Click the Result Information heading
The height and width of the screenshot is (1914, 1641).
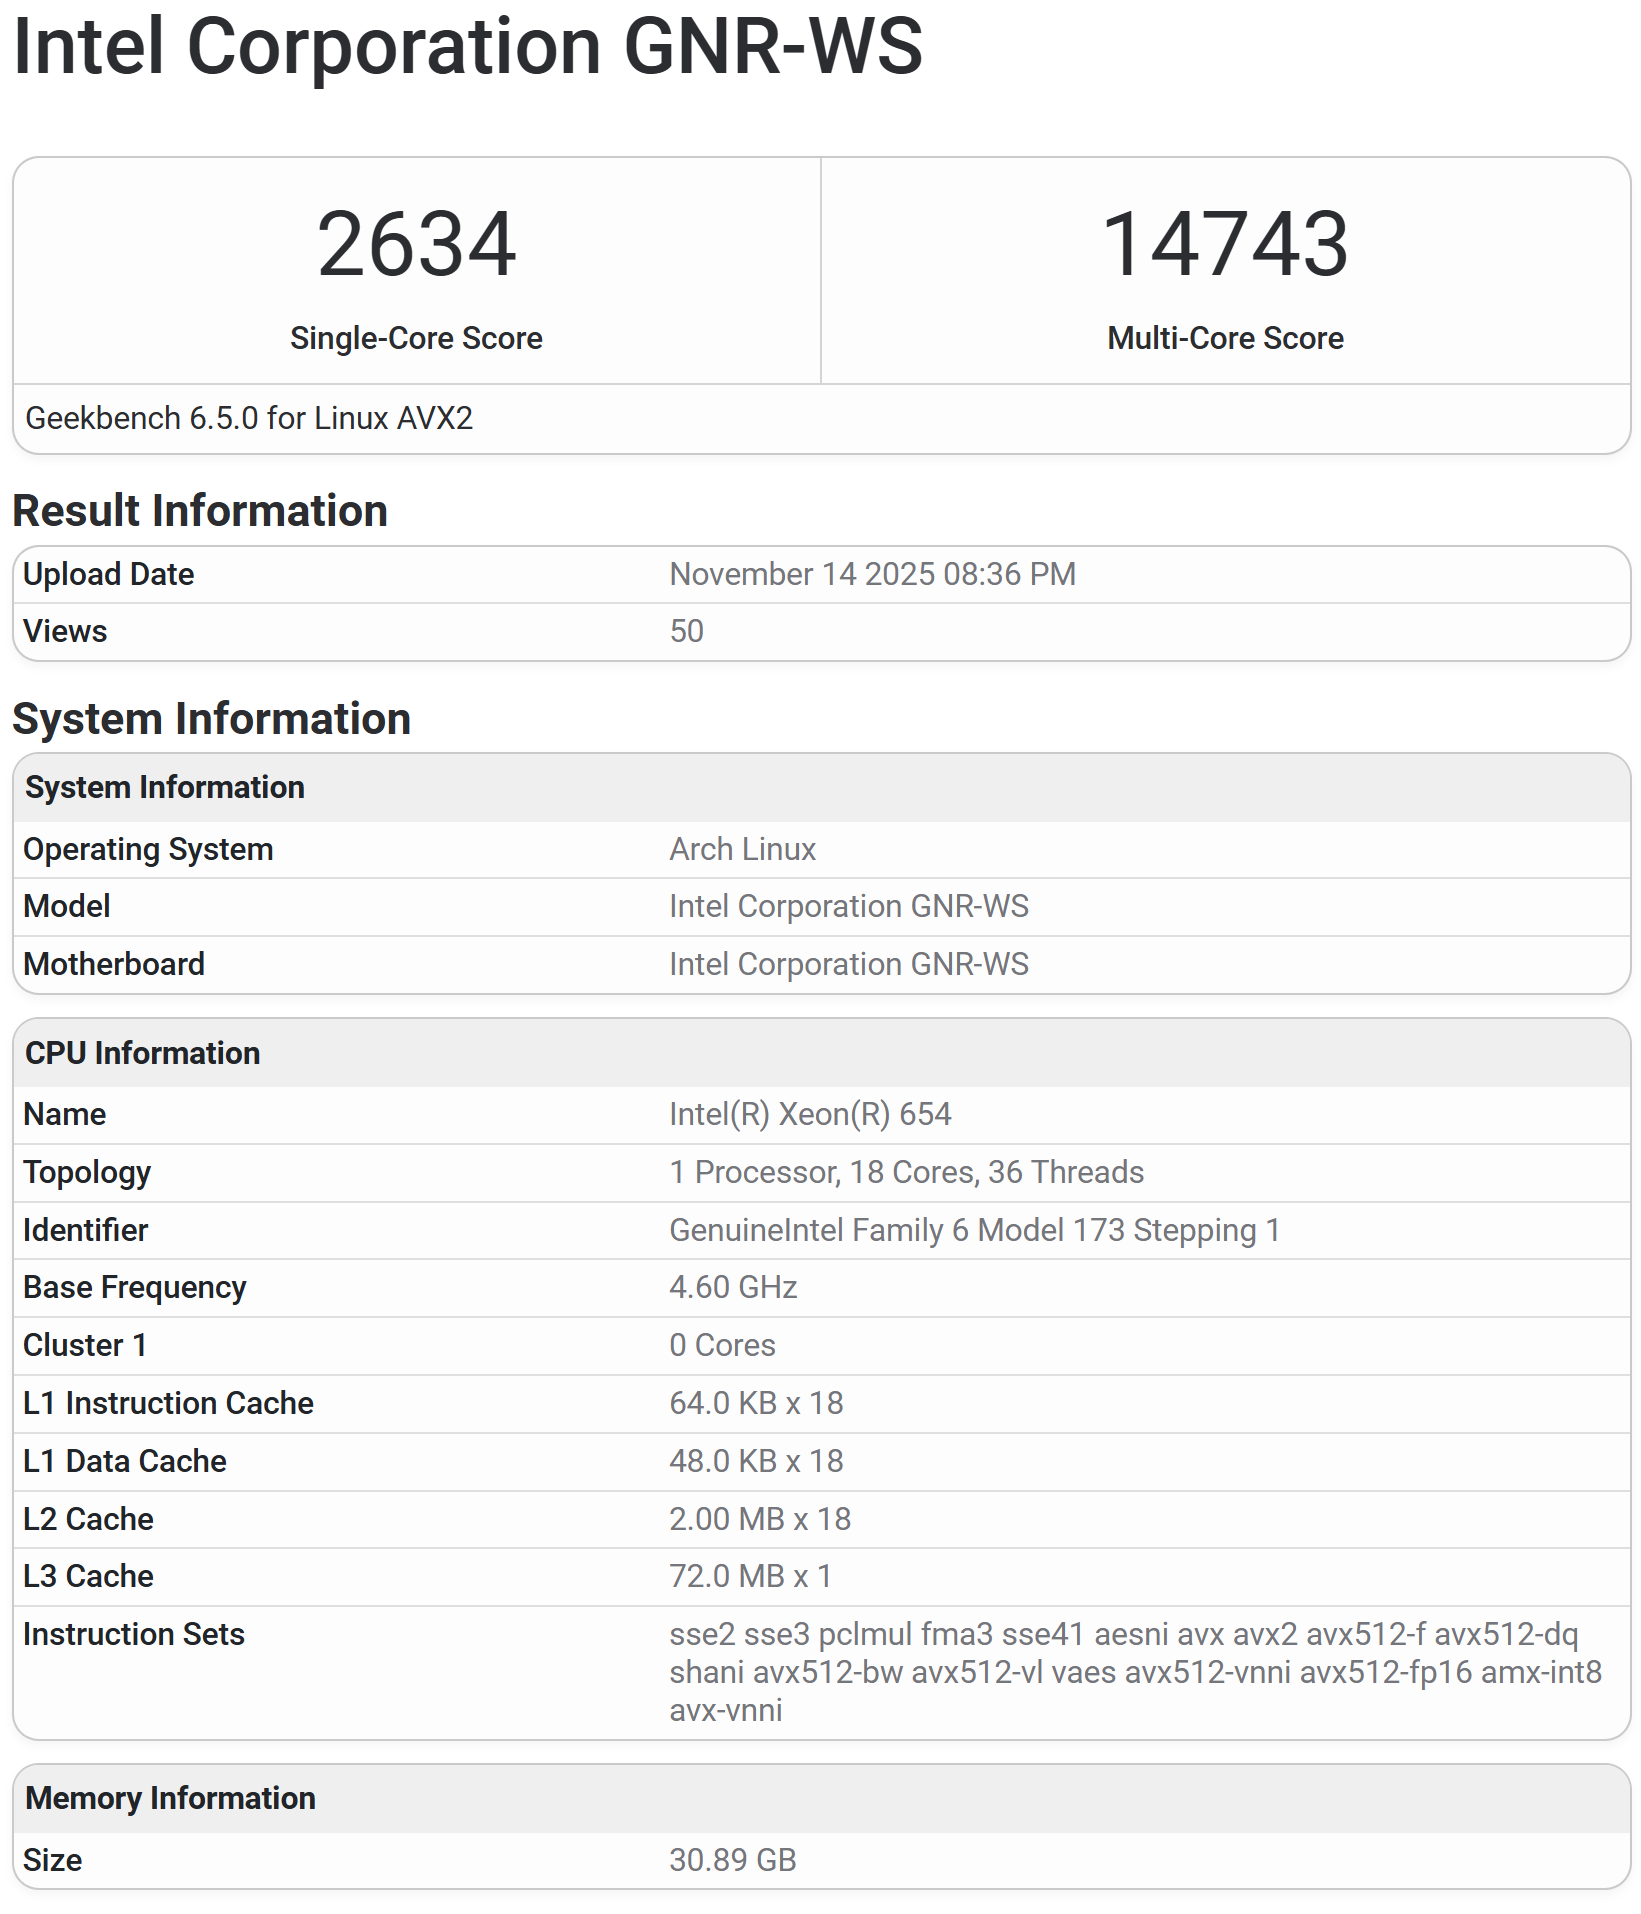coord(200,511)
